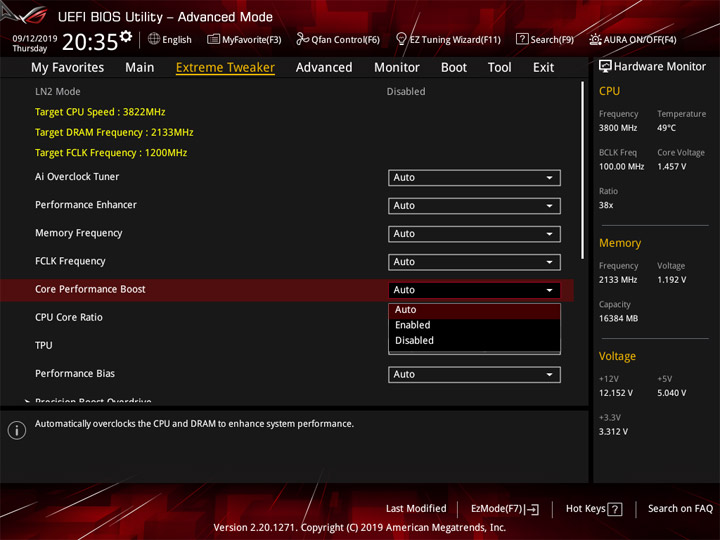Click Target FCLK Frequency : 1200MHz text

(x=111, y=153)
